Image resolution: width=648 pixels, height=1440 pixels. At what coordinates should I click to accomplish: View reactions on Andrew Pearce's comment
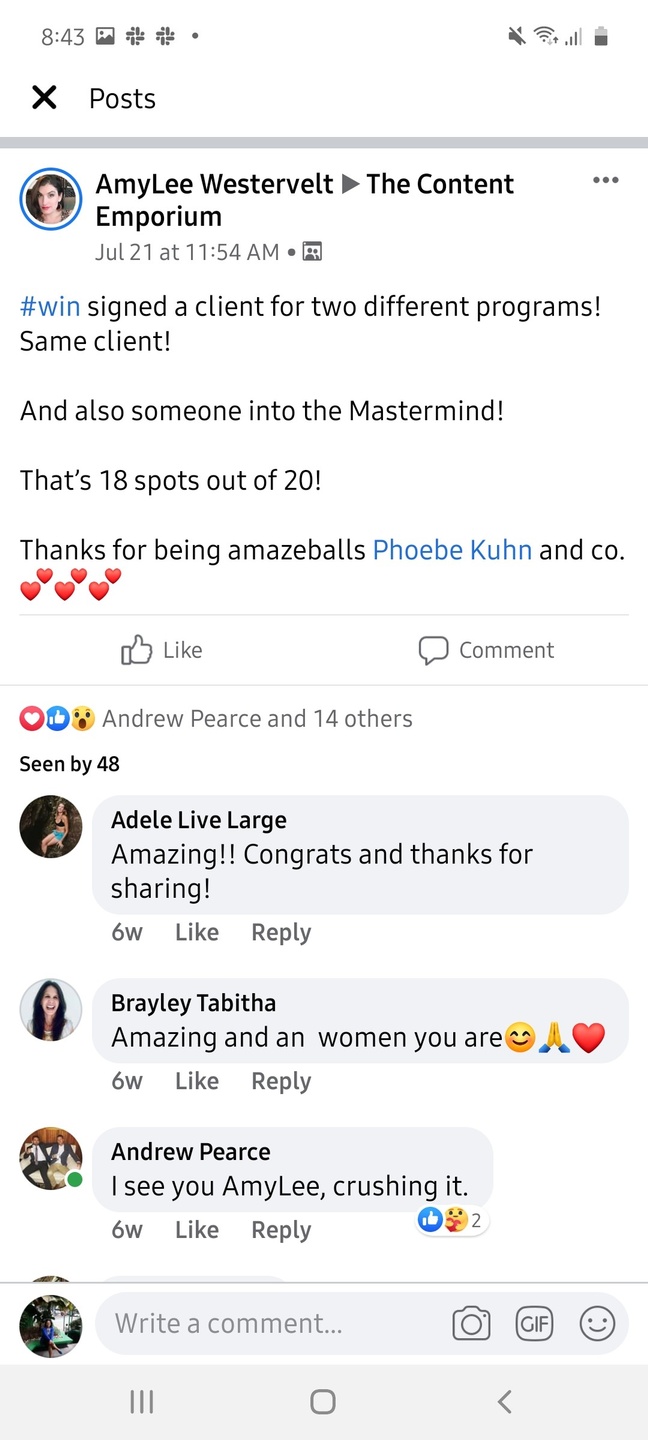451,1220
